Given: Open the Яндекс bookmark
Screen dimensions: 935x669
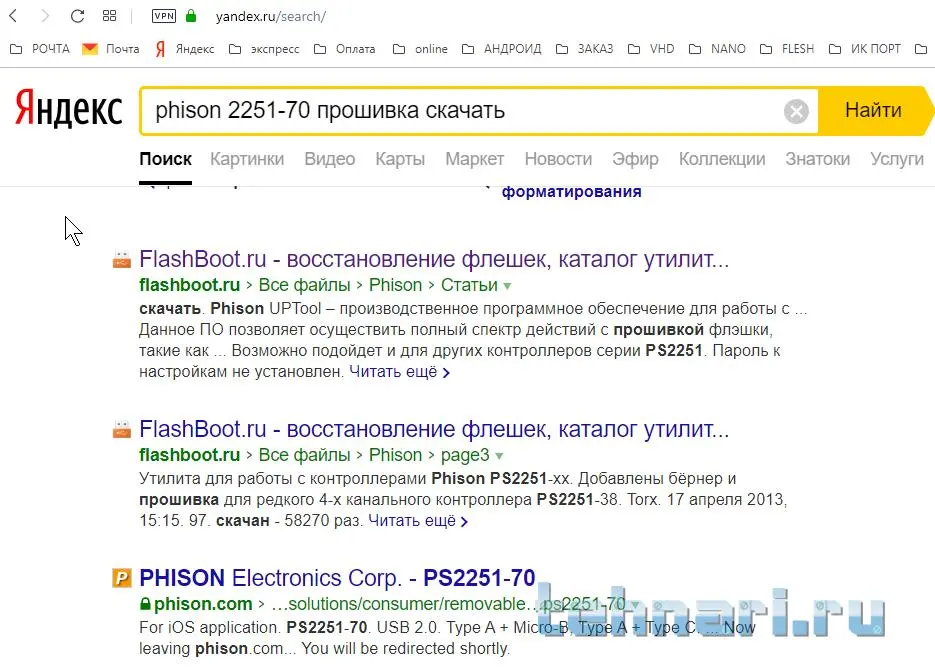Looking at the screenshot, I should click(x=185, y=49).
